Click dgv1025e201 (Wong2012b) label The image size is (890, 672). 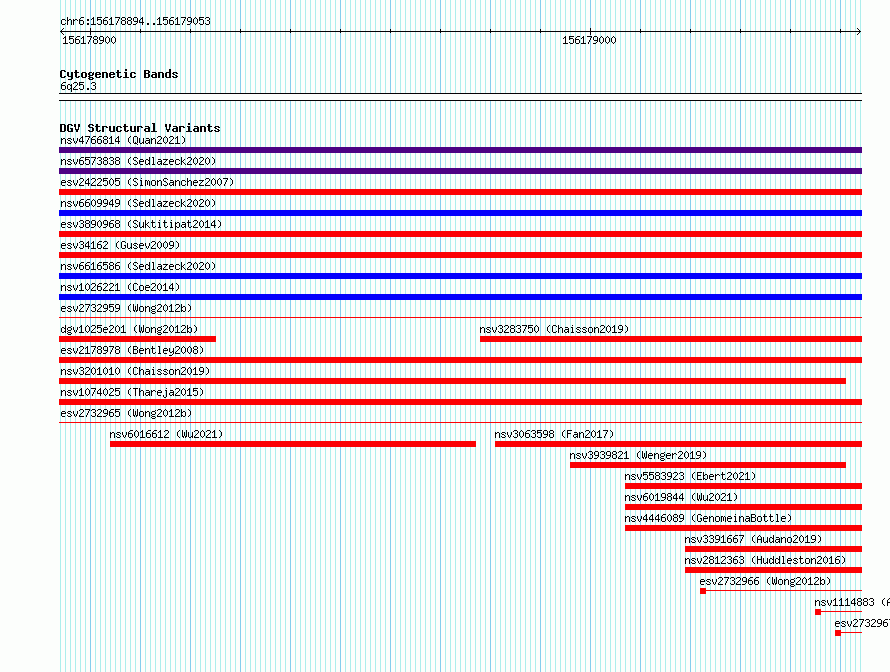(129, 329)
